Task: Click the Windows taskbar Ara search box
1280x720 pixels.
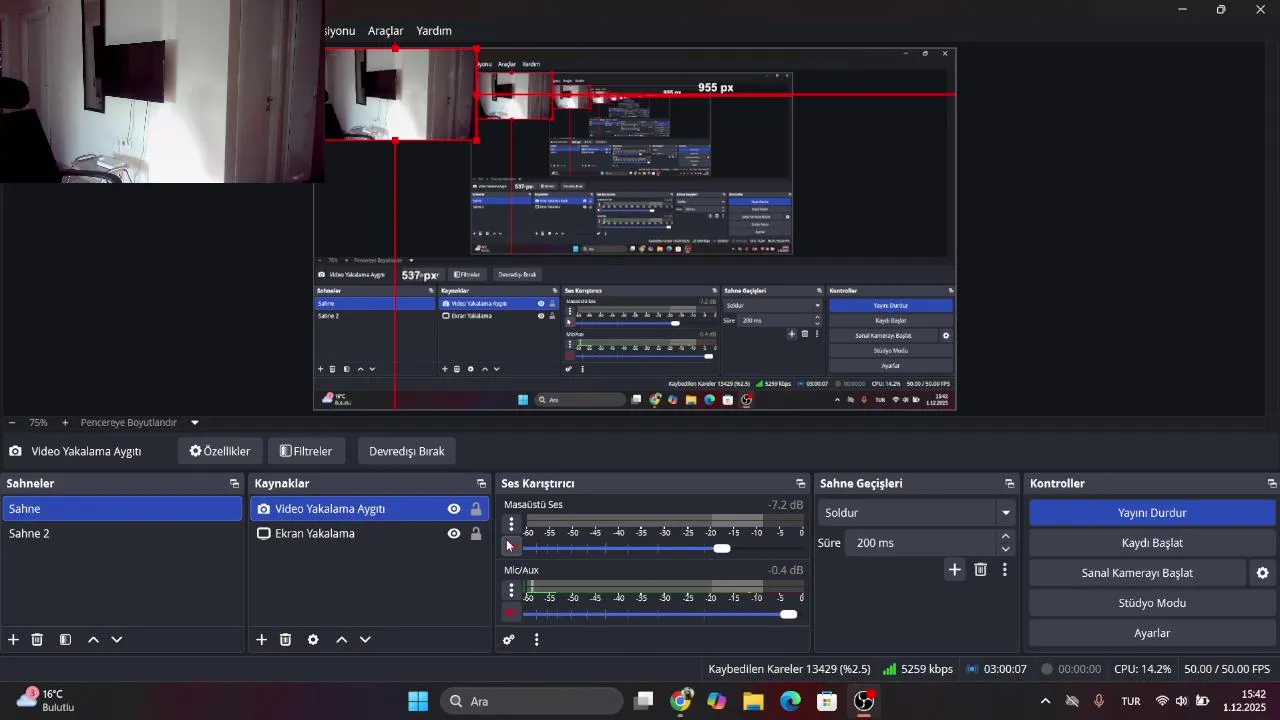Action: (x=530, y=701)
